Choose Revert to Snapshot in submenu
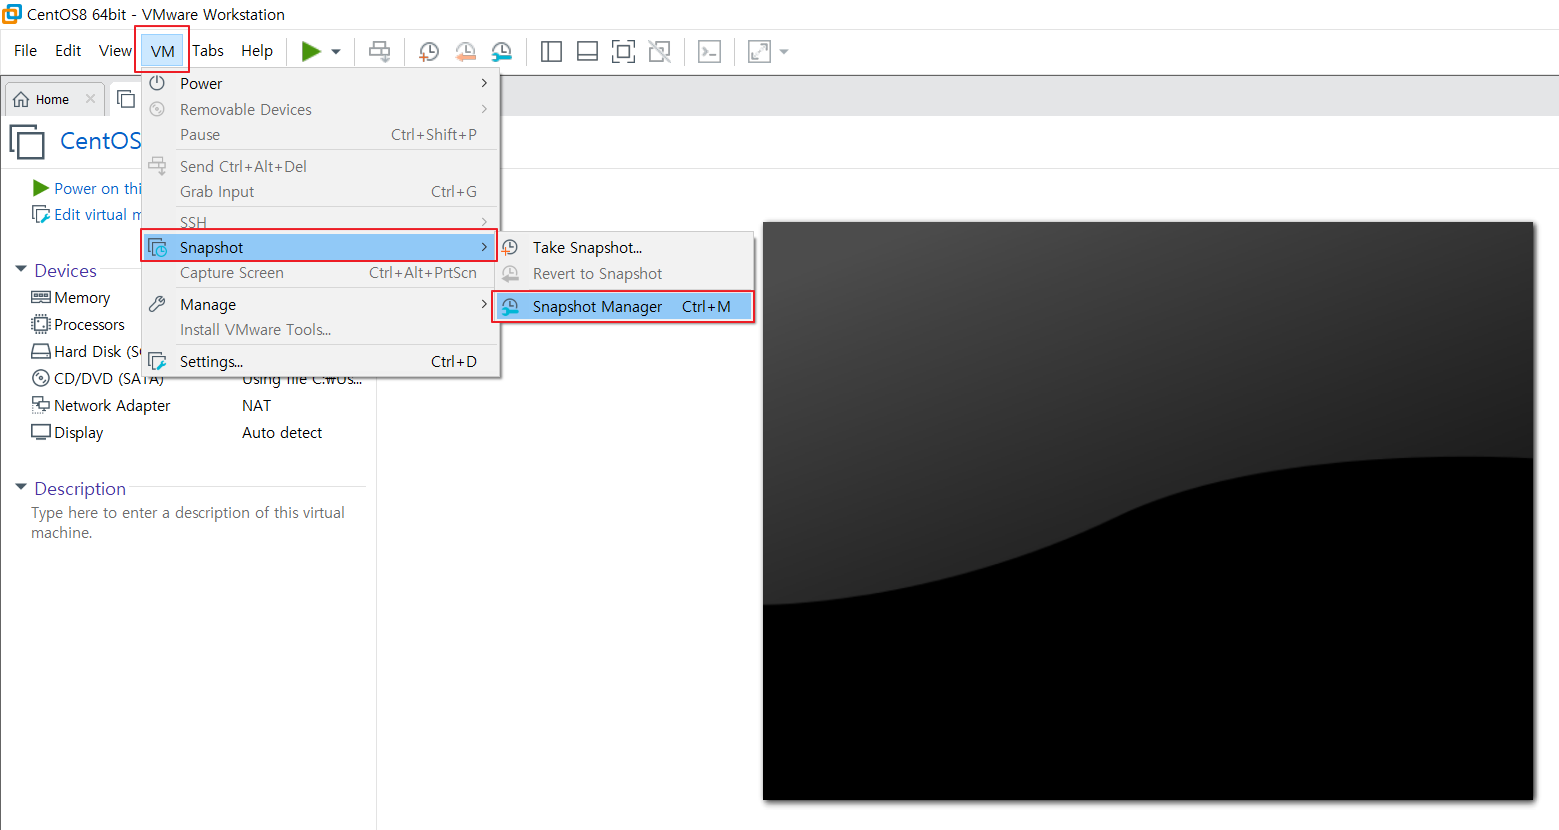Viewport: 1559px width, 830px height. (624, 274)
